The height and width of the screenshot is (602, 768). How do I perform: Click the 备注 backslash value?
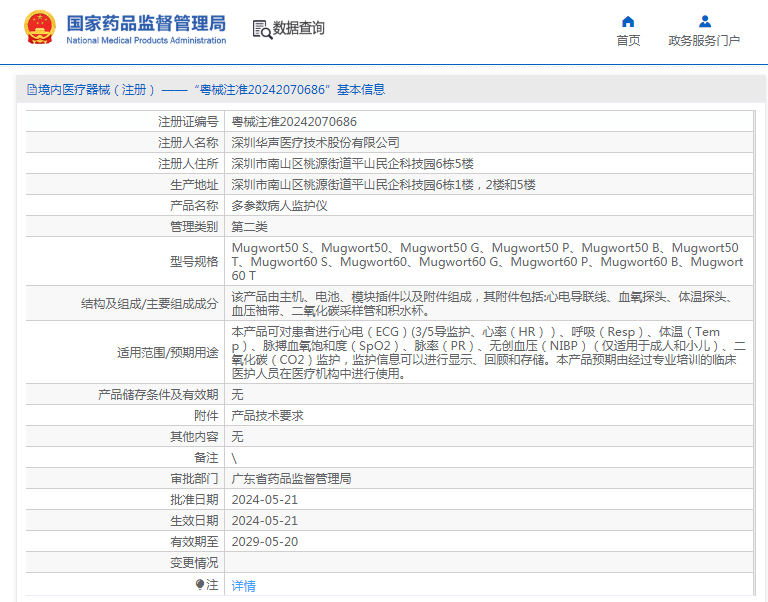pos(234,458)
